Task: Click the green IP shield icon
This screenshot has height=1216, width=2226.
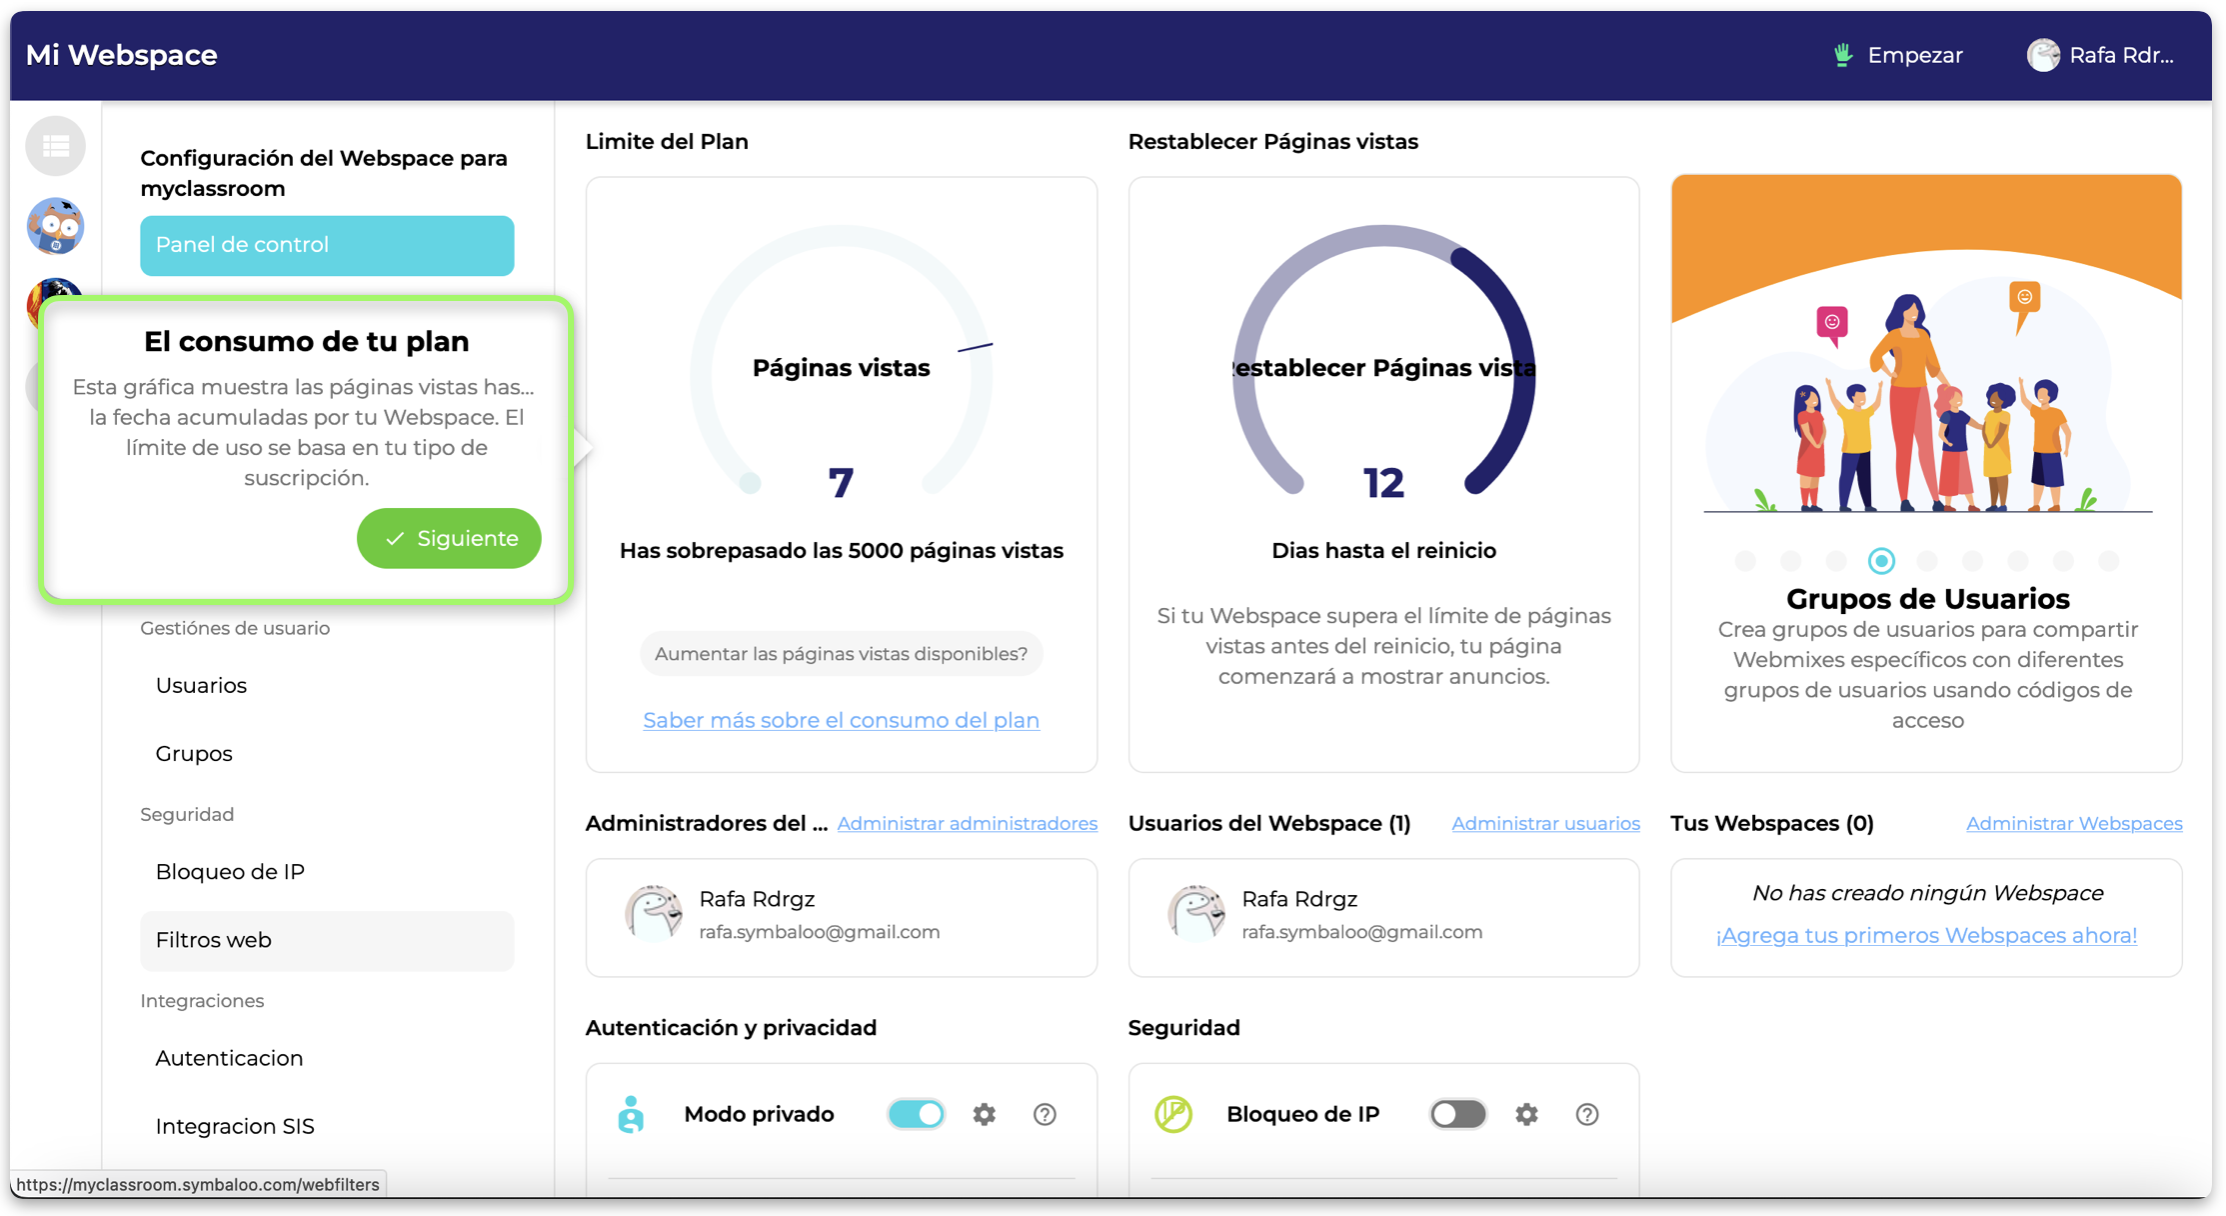Action: coord(1173,1114)
